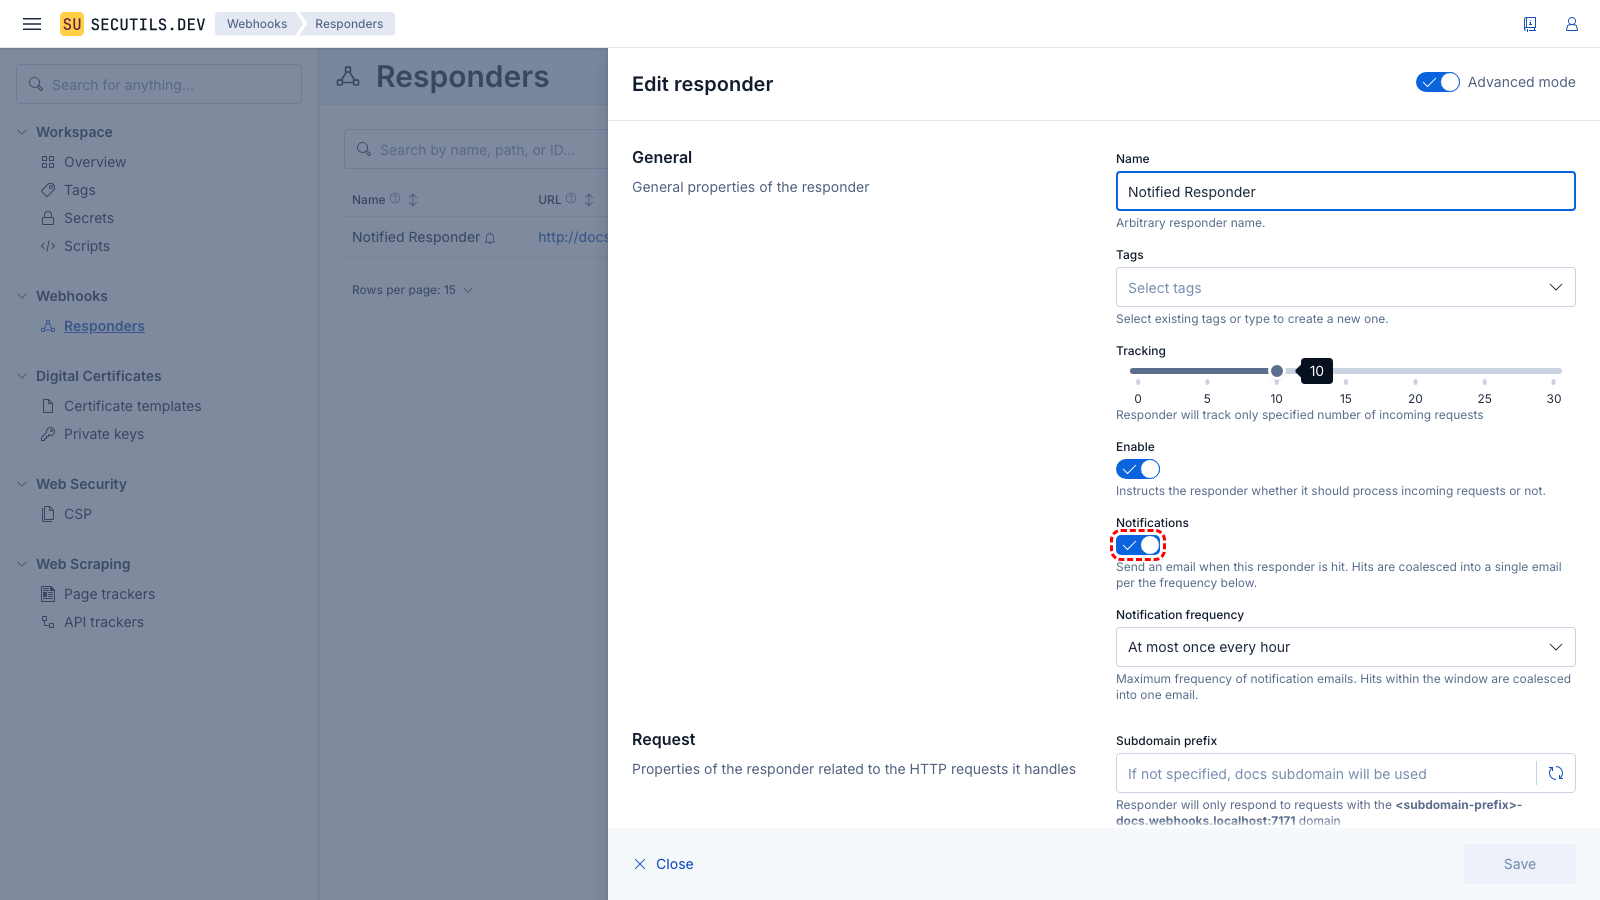Collapse the Web Scraping section
This screenshot has height=900, width=1600.
point(22,564)
